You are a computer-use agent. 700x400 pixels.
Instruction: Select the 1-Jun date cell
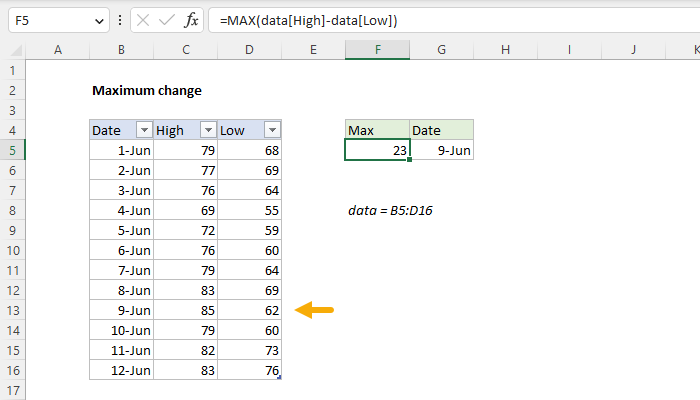pyautogui.click(x=121, y=150)
